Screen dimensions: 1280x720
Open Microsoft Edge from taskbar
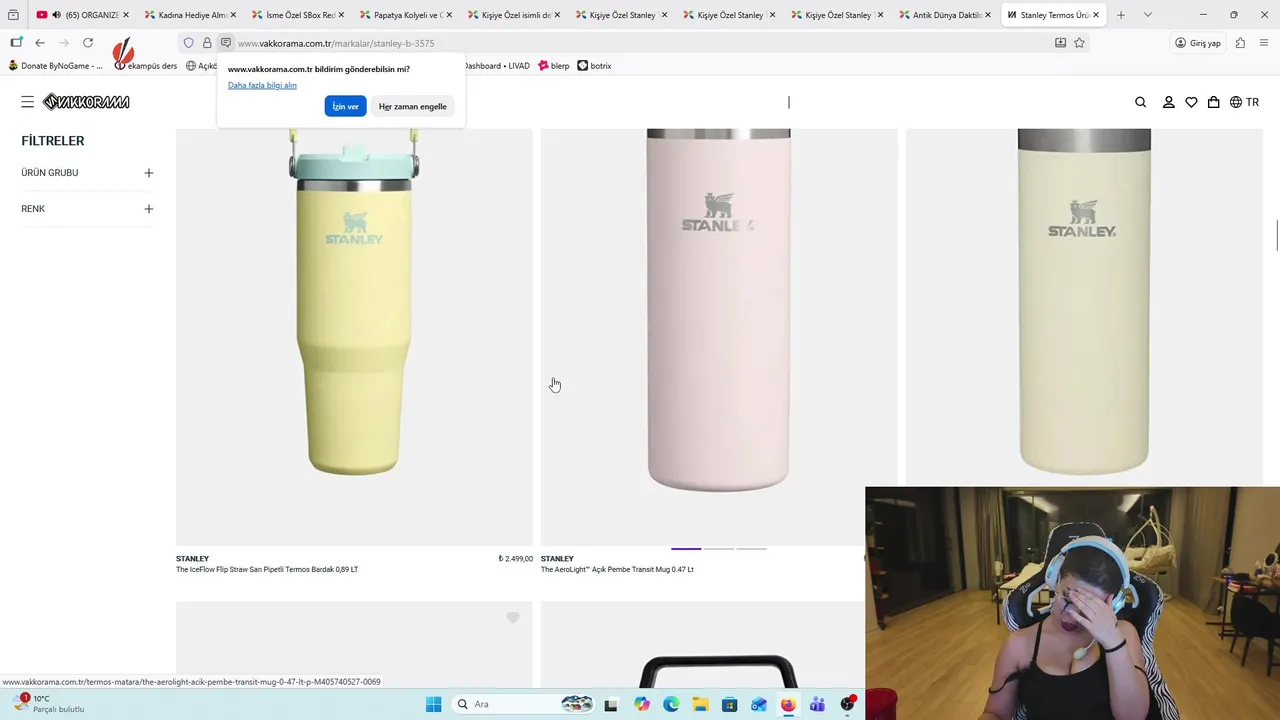tap(671, 704)
